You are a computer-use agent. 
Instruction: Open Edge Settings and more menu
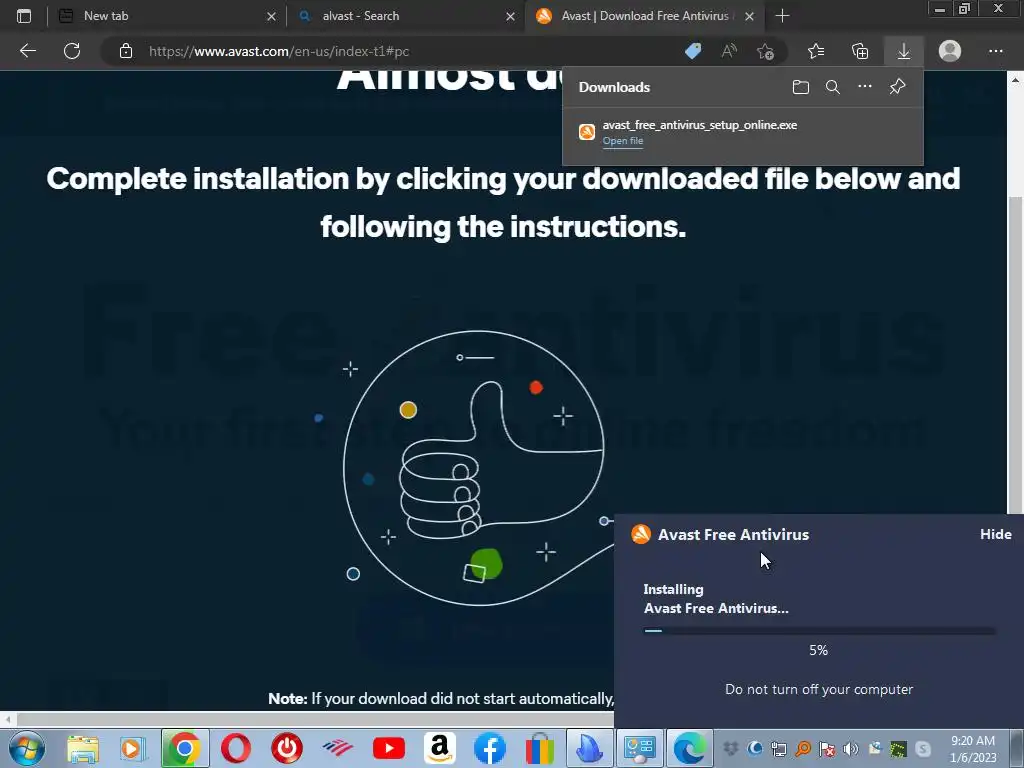[995, 51]
